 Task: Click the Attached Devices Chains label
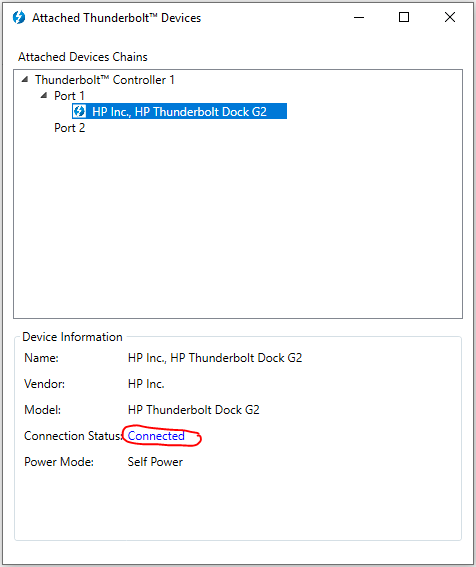[83, 57]
